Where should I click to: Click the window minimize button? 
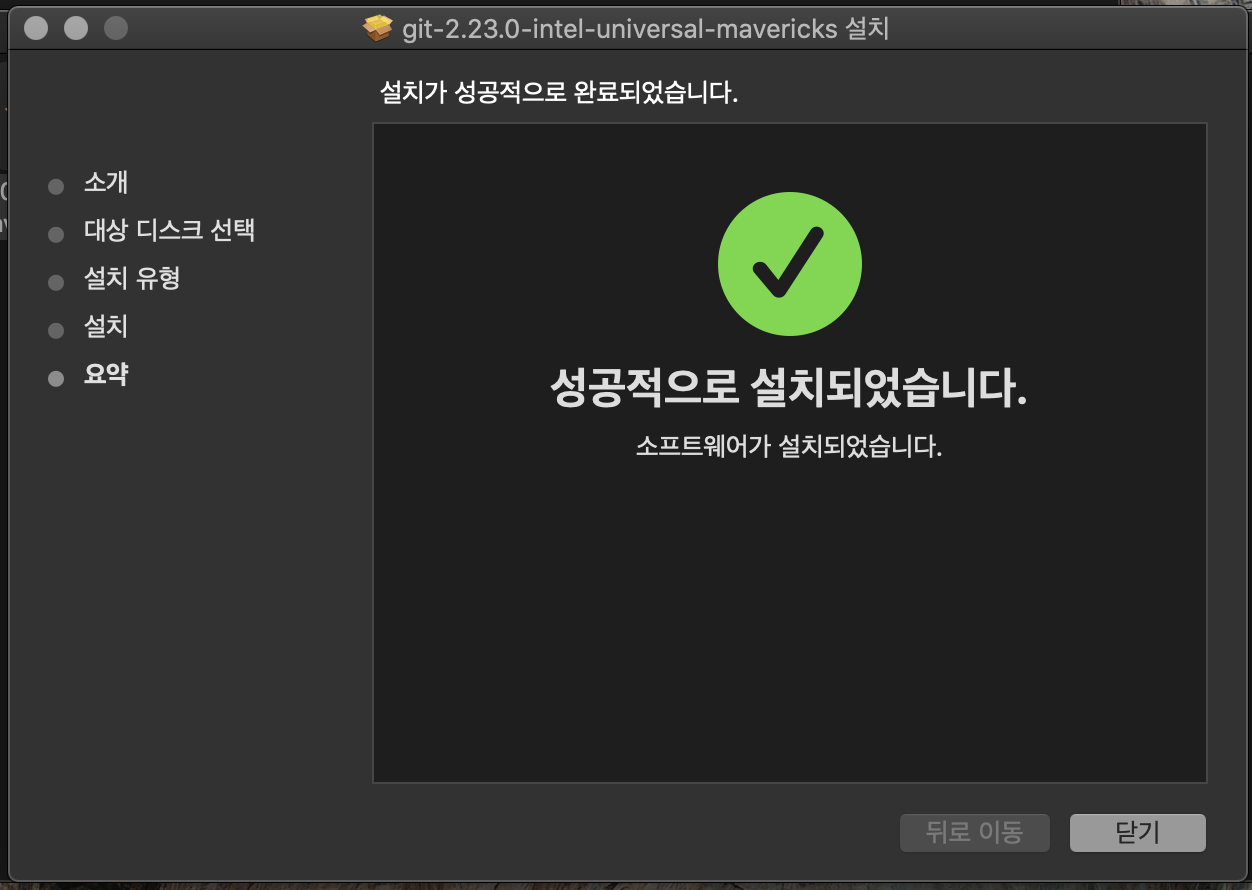(x=76, y=28)
